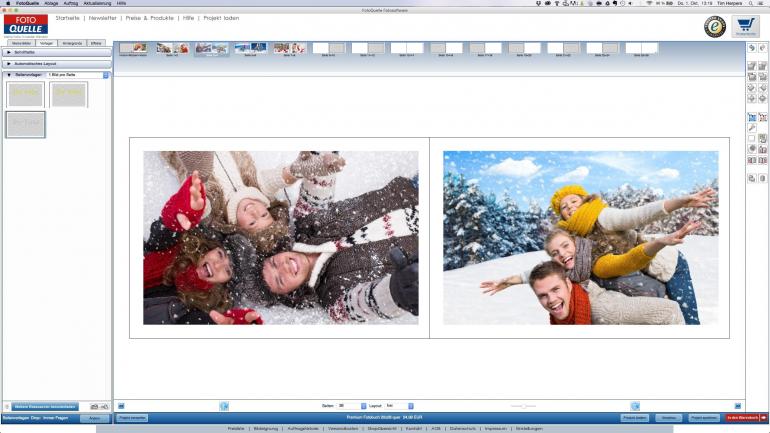Screen dimensions: 770x433
Task: Open the Preise & Produkte link
Action: pyautogui.click(x=150, y=18)
